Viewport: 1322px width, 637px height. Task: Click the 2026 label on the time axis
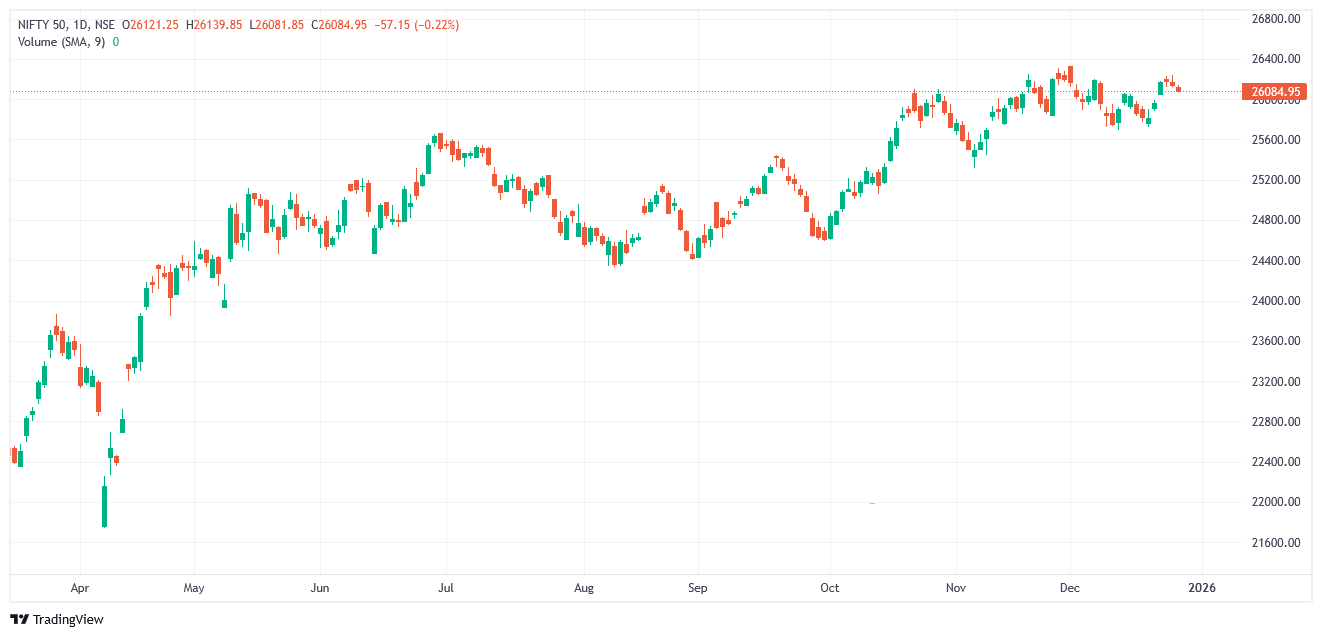(1201, 588)
